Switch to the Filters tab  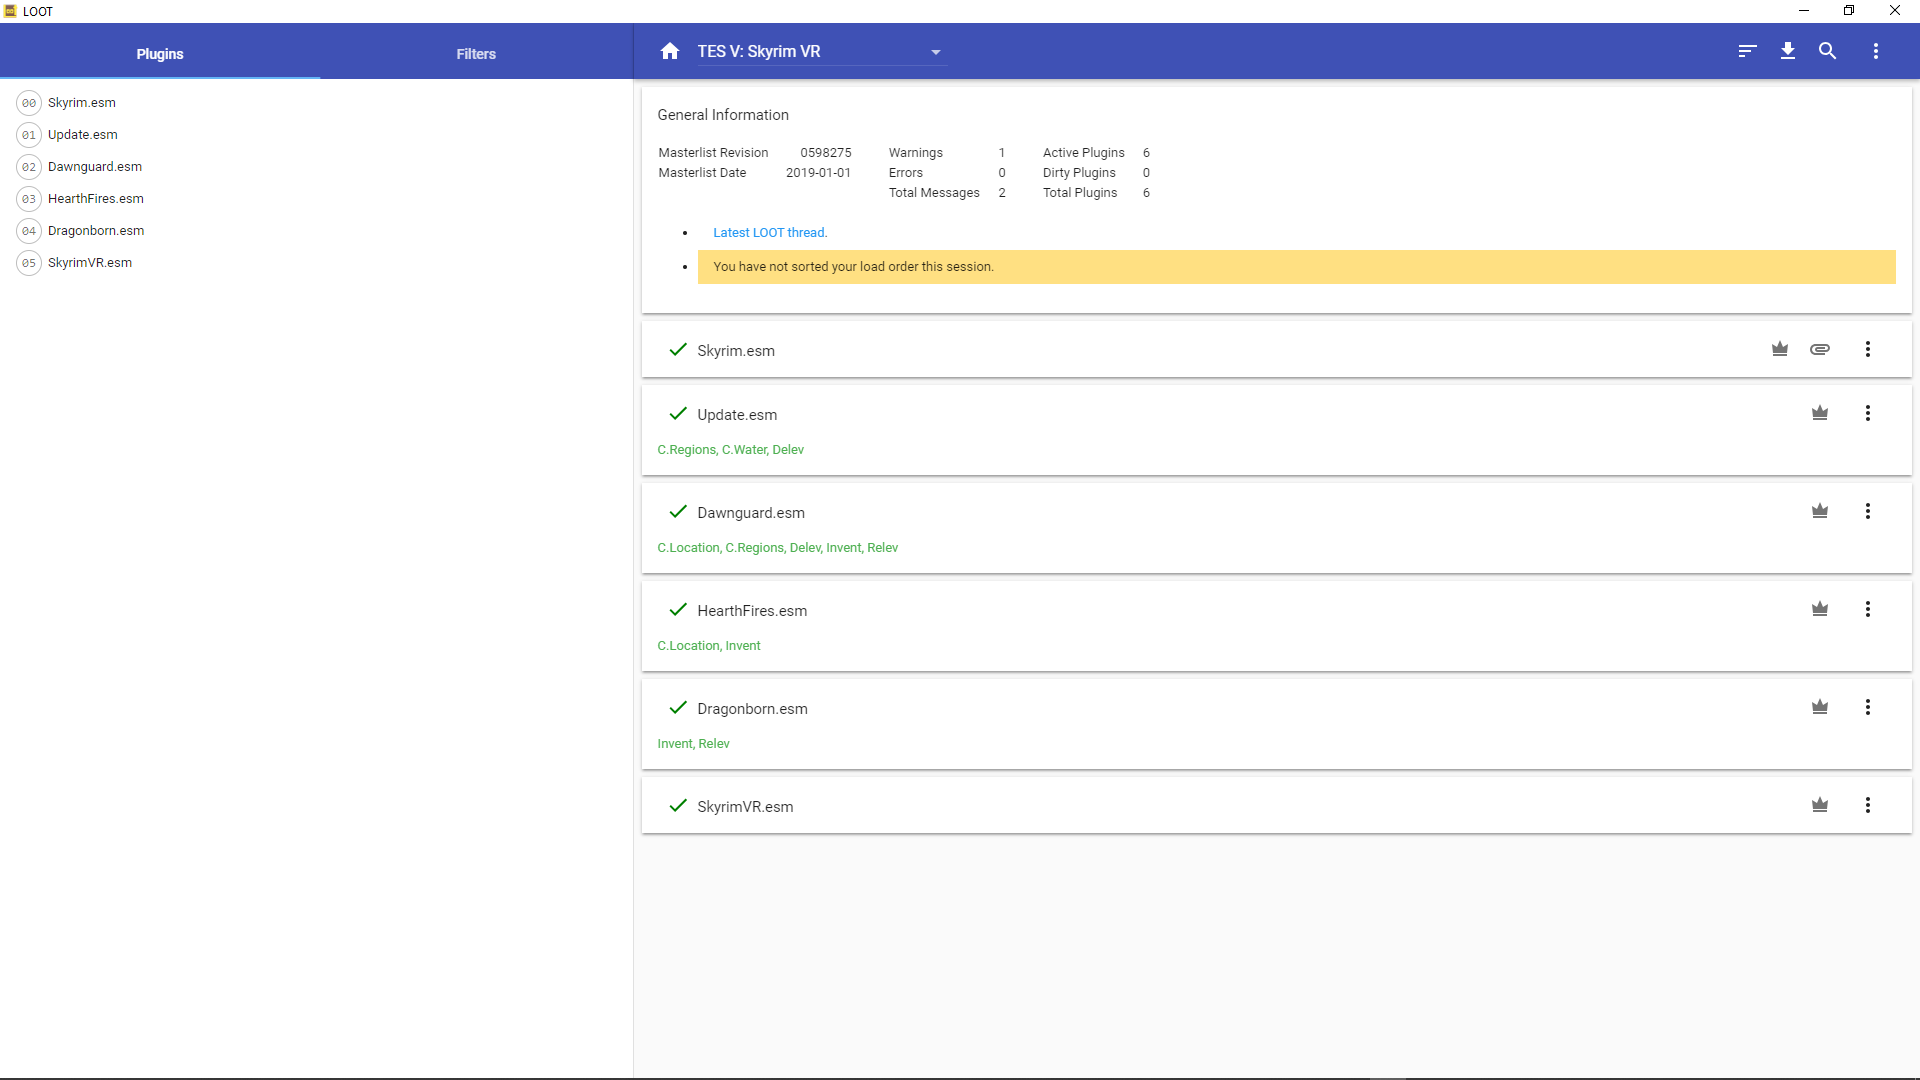coord(476,53)
